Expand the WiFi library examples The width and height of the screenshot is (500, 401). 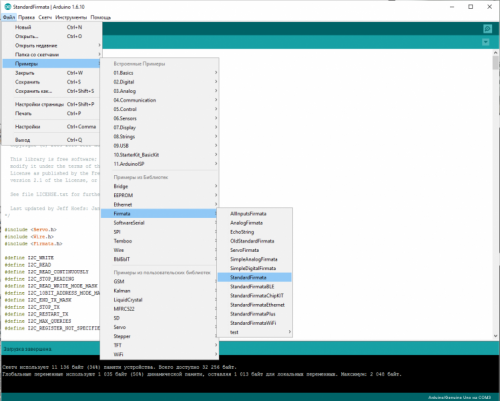click(x=160, y=354)
